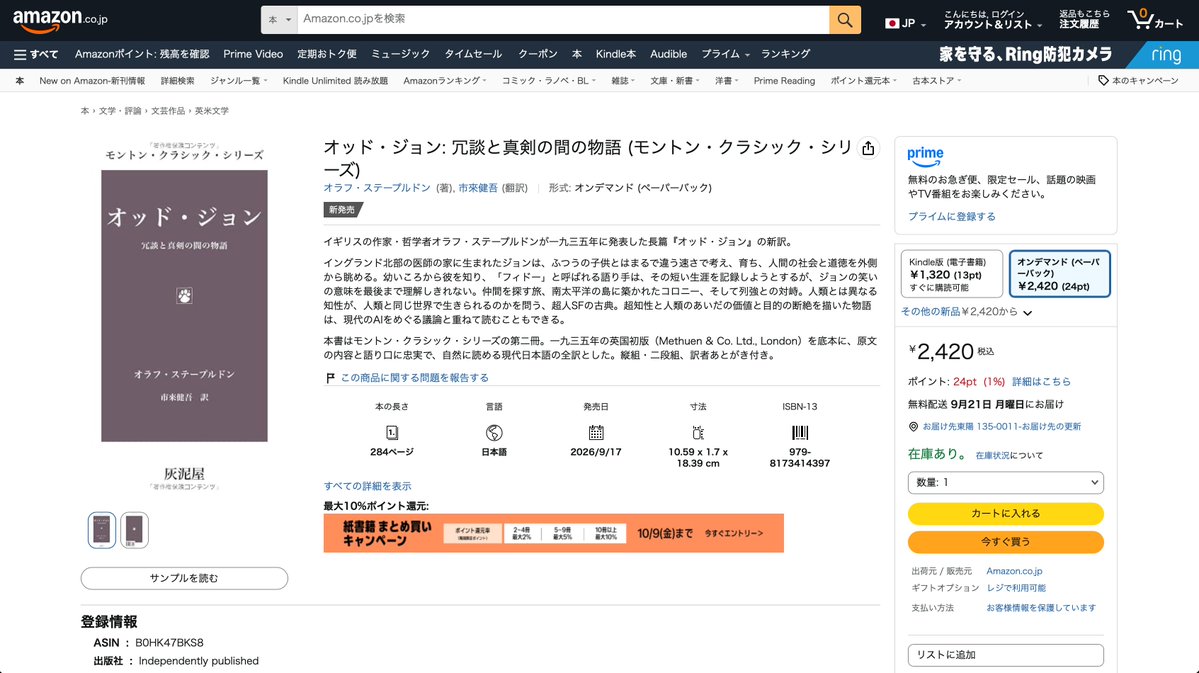
Task: Open タイムセール in navigation bar
Action: pyautogui.click(x=473, y=54)
